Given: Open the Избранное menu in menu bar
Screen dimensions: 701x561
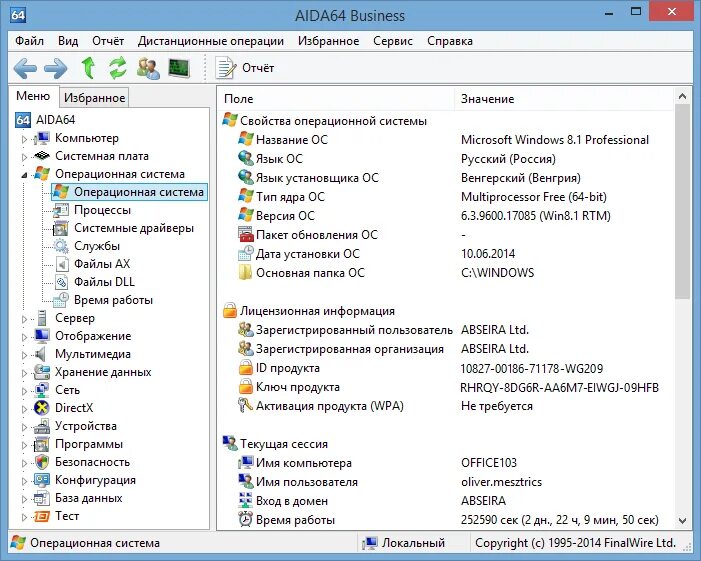Looking at the screenshot, I should (329, 41).
